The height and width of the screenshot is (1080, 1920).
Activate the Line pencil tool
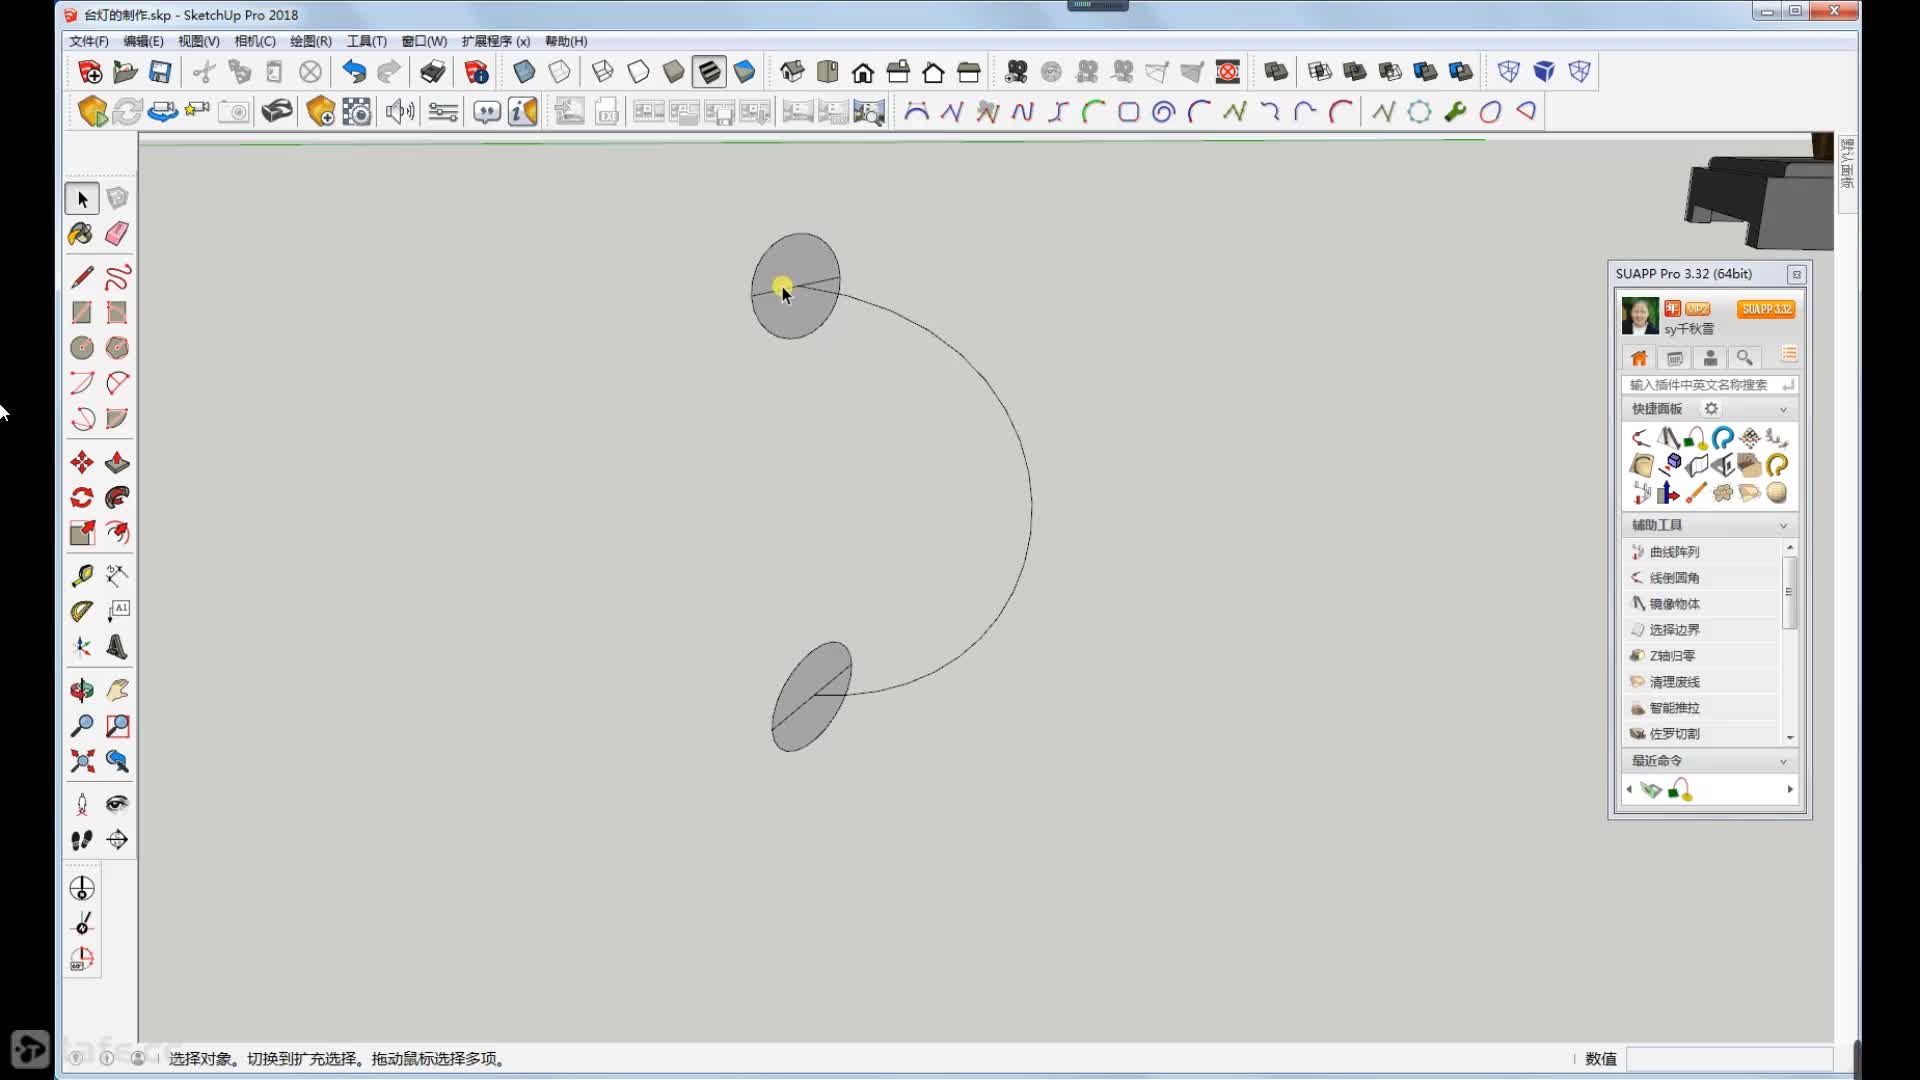[82, 277]
